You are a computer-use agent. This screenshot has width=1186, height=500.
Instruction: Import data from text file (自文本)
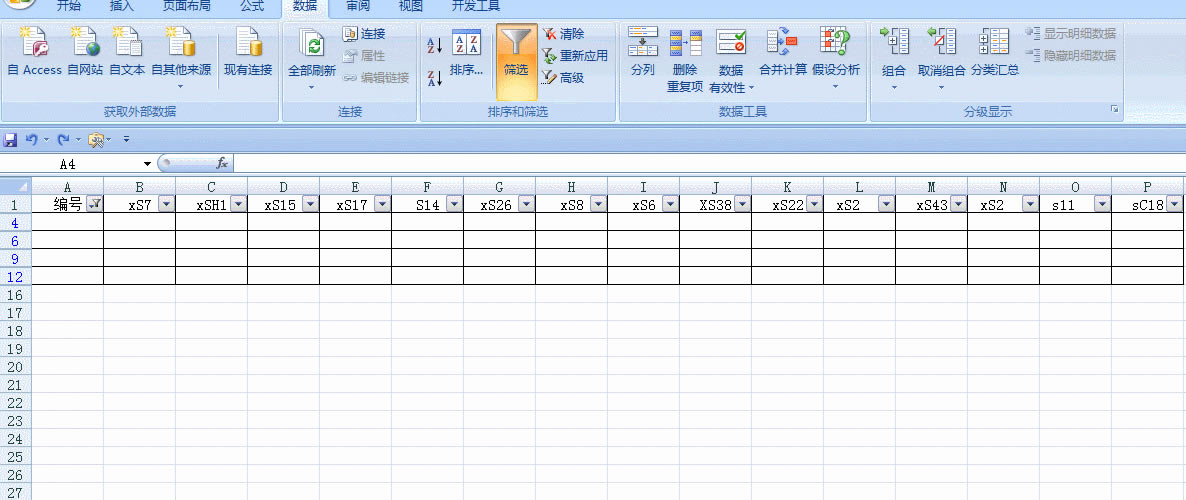click(127, 50)
